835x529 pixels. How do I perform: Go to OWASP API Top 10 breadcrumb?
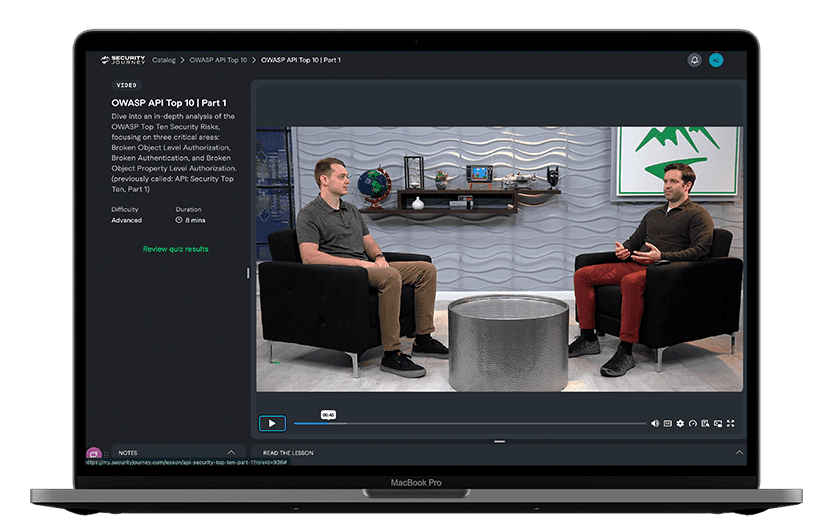[218, 60]
